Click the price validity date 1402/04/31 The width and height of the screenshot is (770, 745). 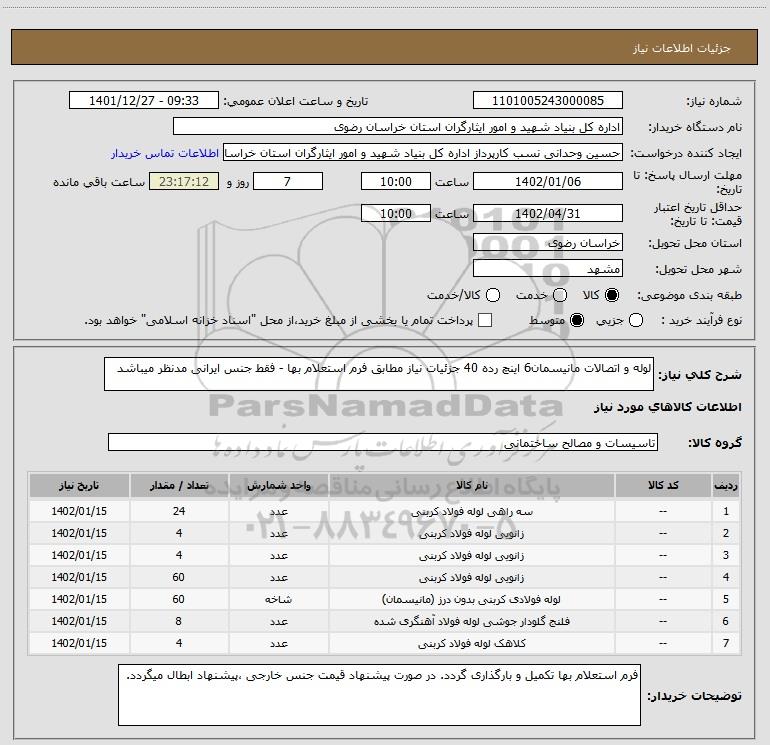(x=548, y=213)
